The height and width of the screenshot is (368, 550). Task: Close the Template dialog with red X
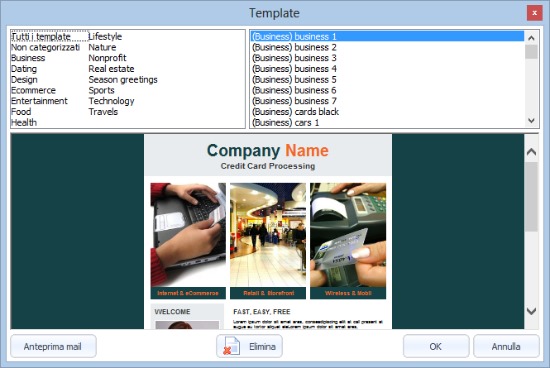click(x=534, y=13)
